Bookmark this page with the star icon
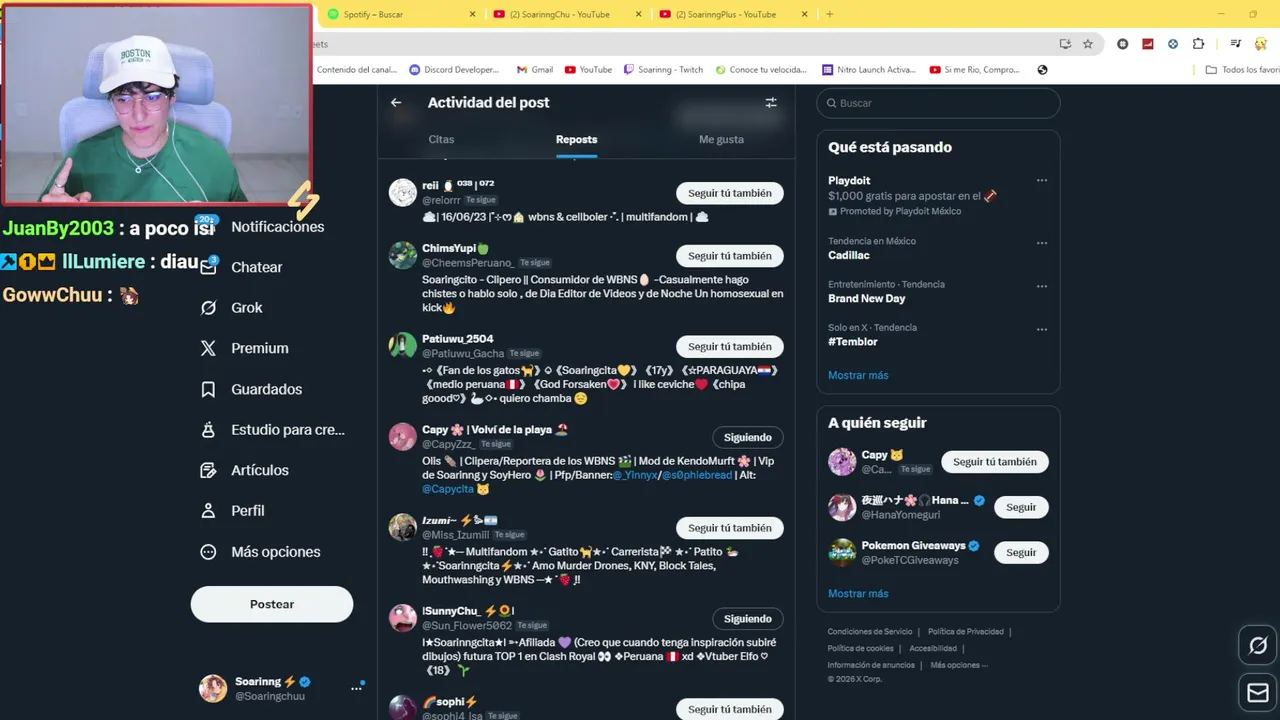Viewport: 1280px width, 720px height. click(1088, 44)
